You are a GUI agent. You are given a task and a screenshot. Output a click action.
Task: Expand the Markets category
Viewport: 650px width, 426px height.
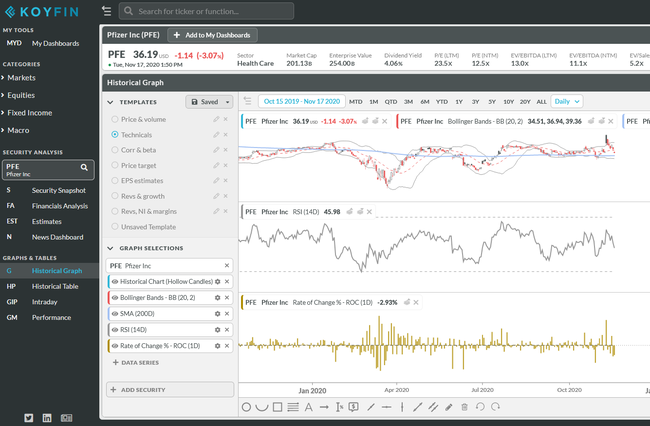coord(19,78)
